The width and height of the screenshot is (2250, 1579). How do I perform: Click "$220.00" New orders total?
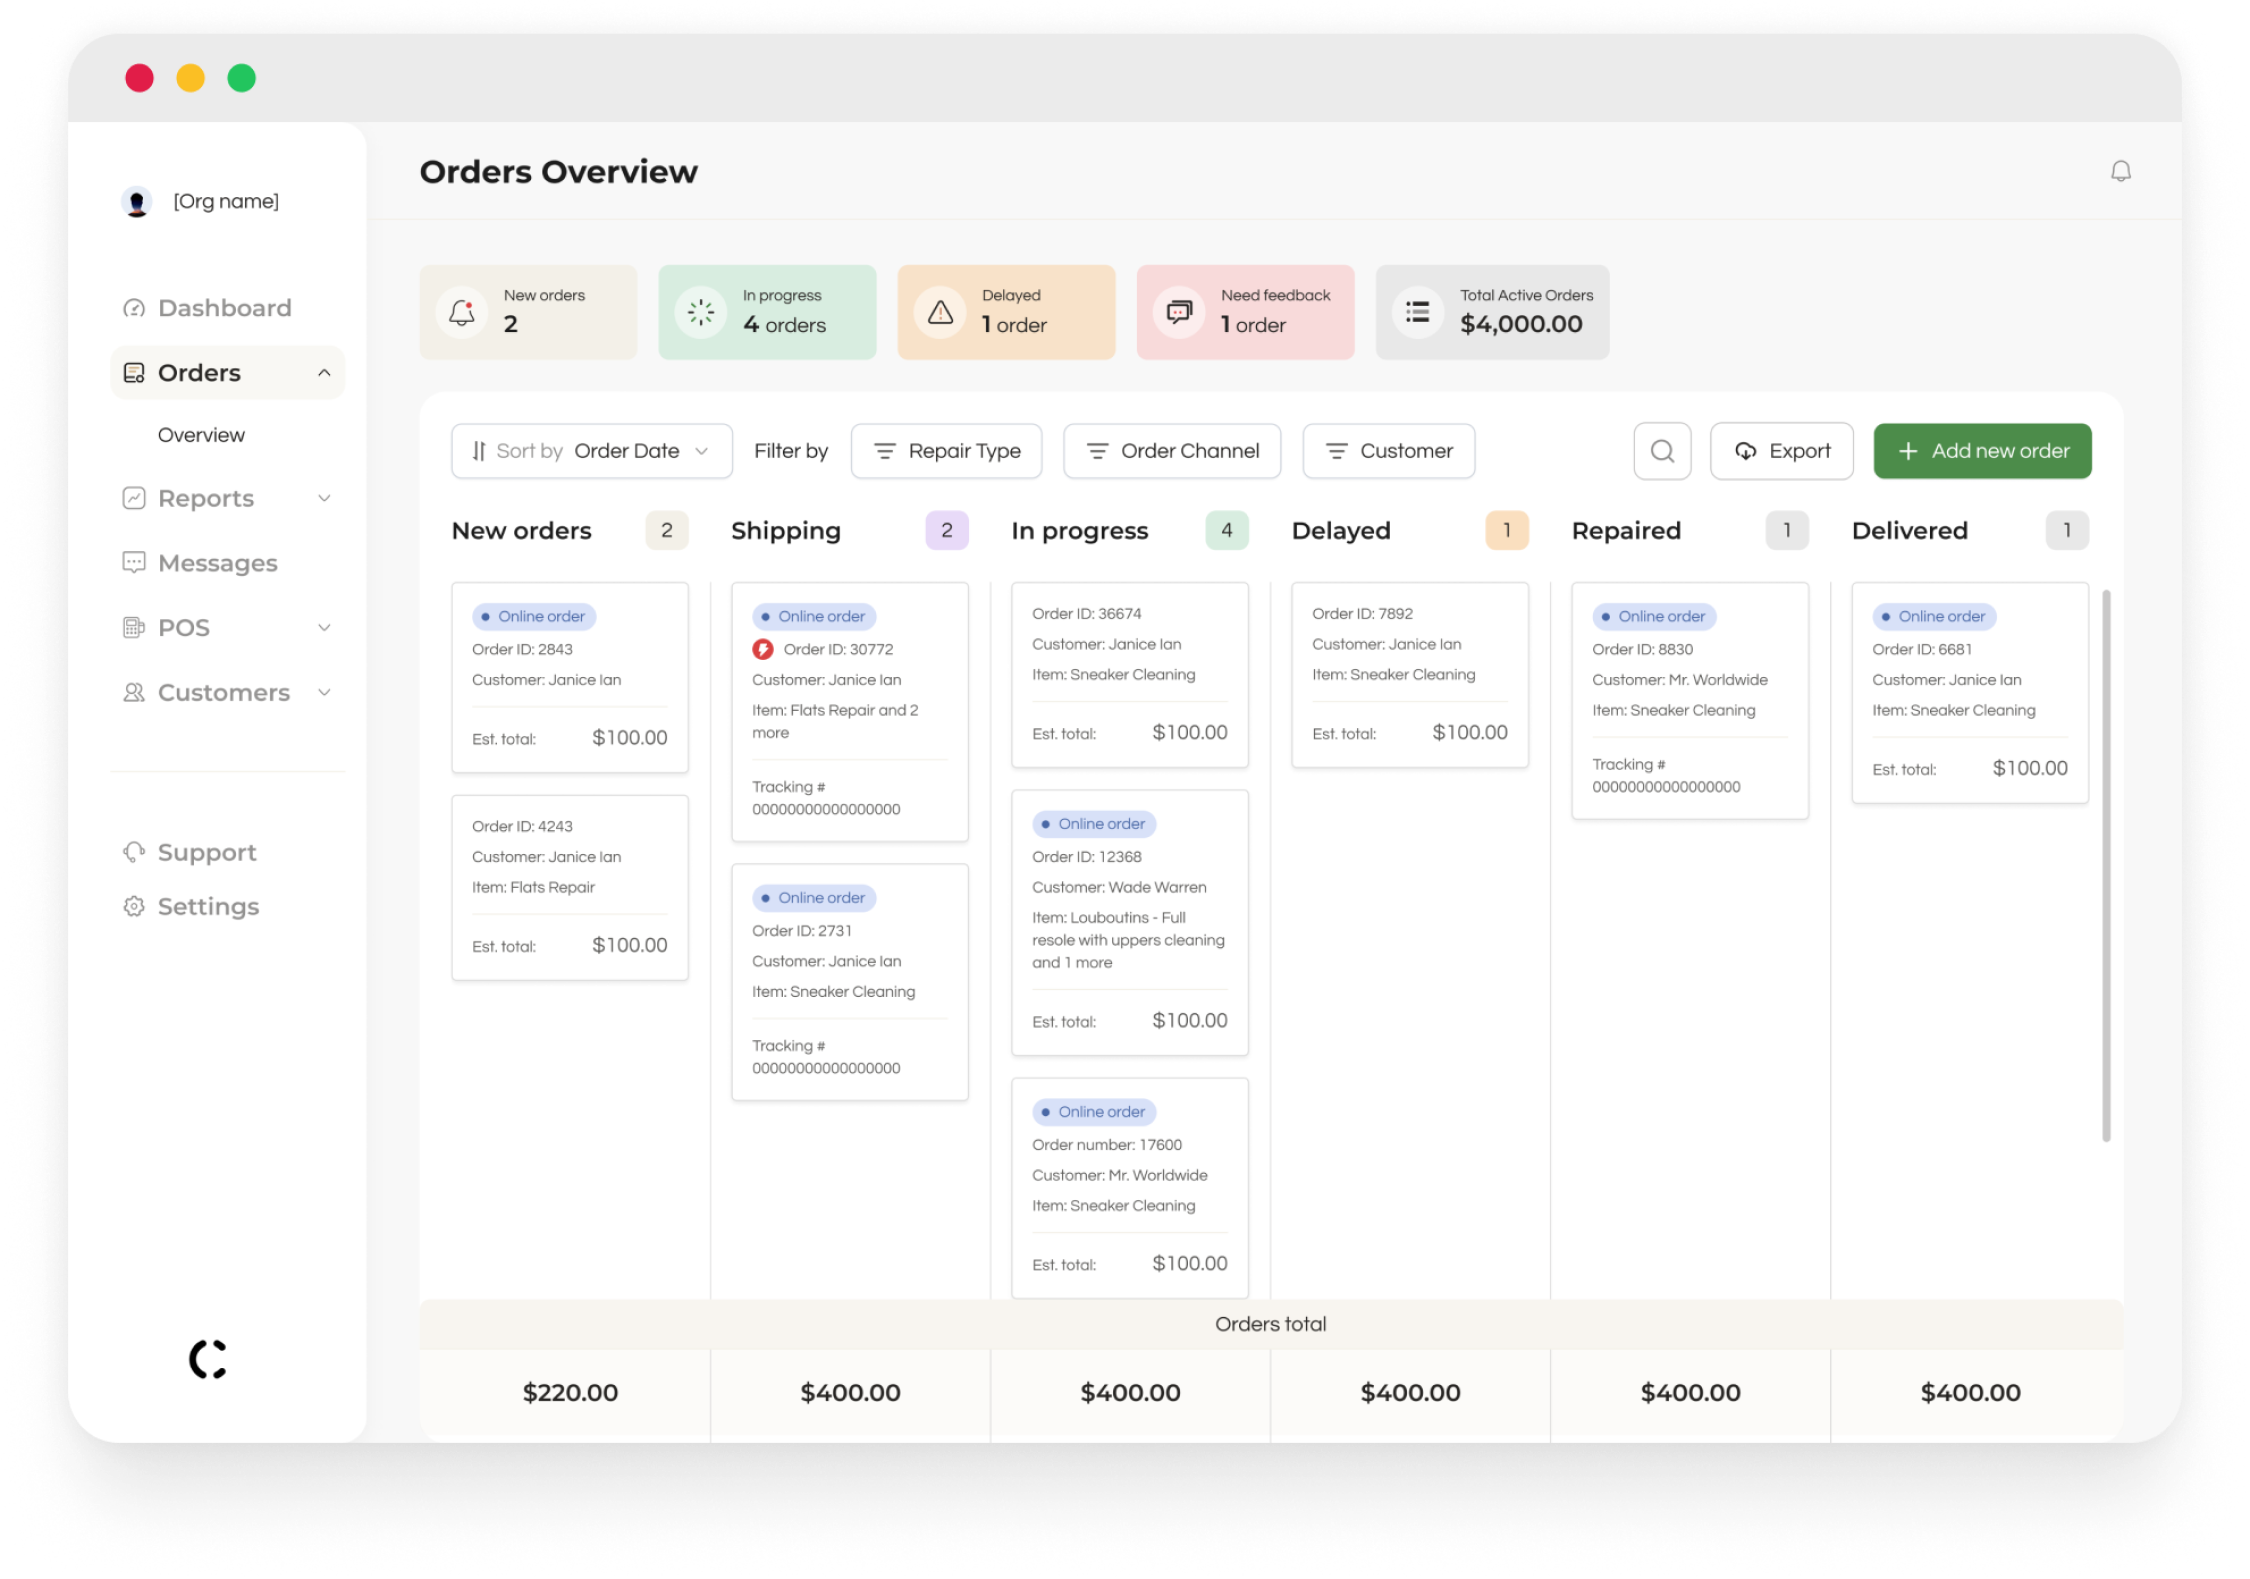pos(570,1392)
